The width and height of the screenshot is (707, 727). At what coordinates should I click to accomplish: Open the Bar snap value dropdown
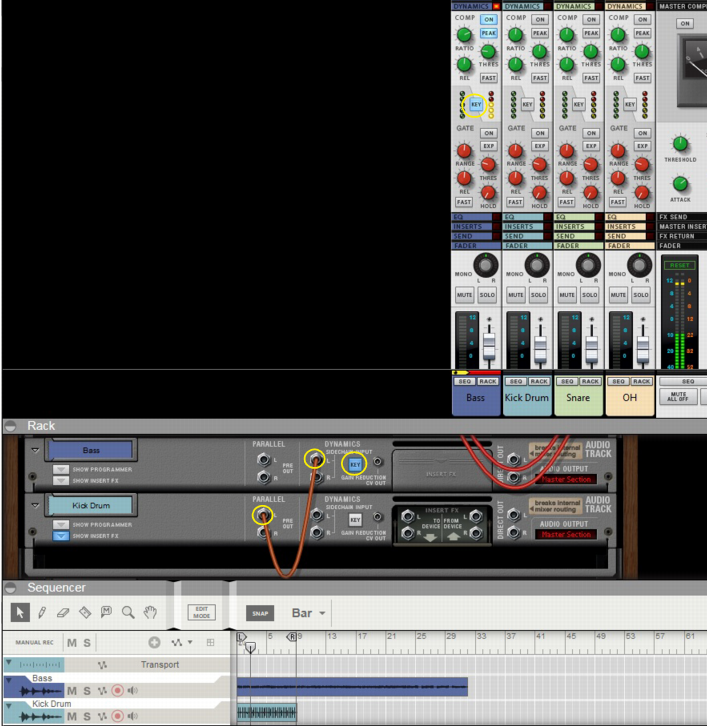(309, 613)
